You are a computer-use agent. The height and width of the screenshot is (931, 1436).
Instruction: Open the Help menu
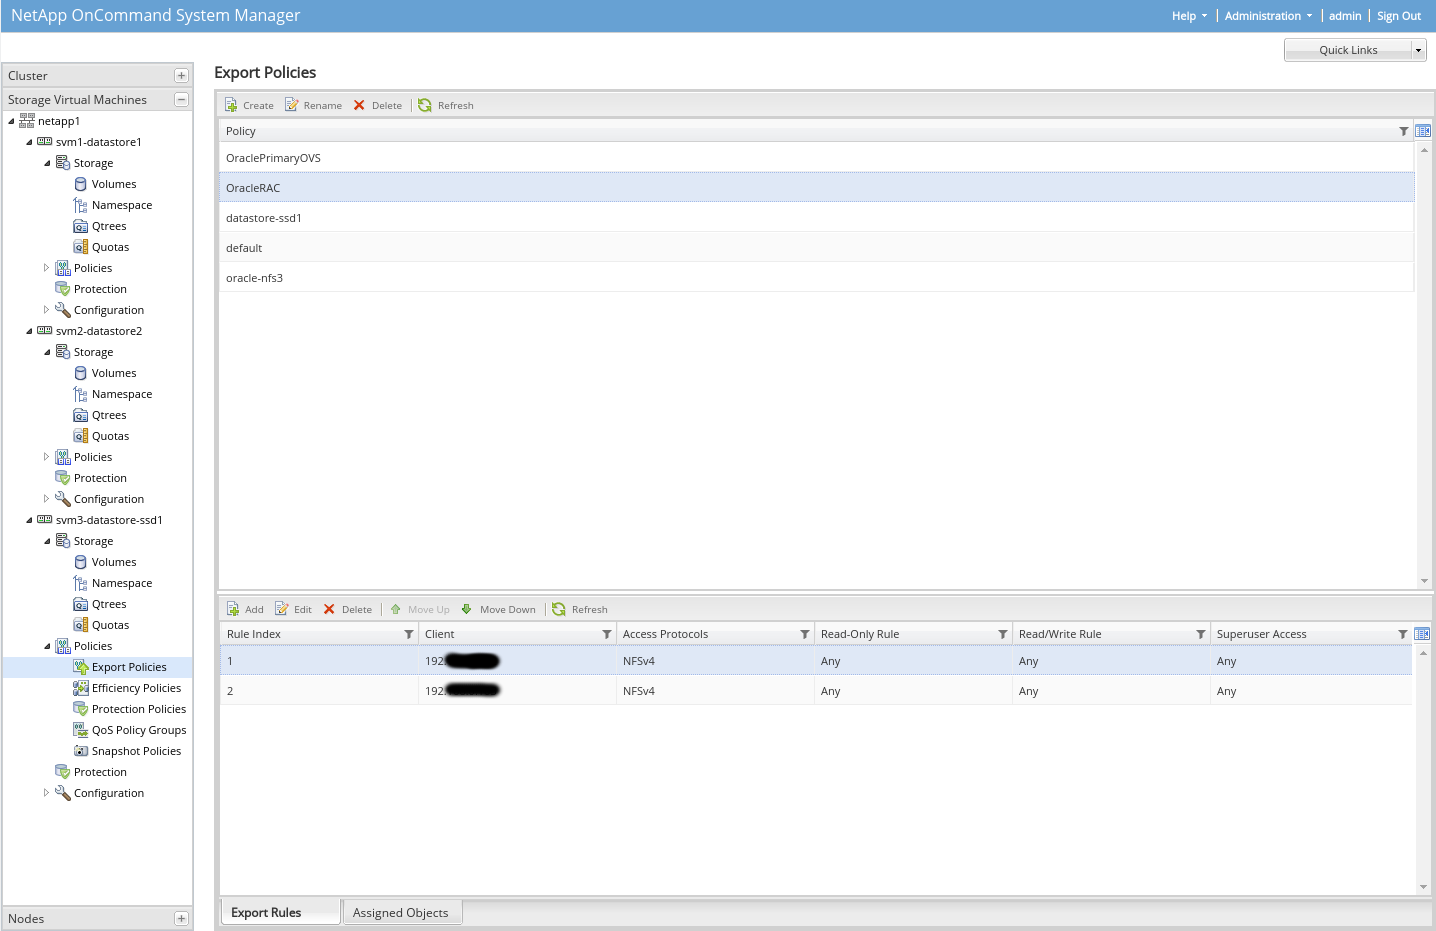(1189, 16)
